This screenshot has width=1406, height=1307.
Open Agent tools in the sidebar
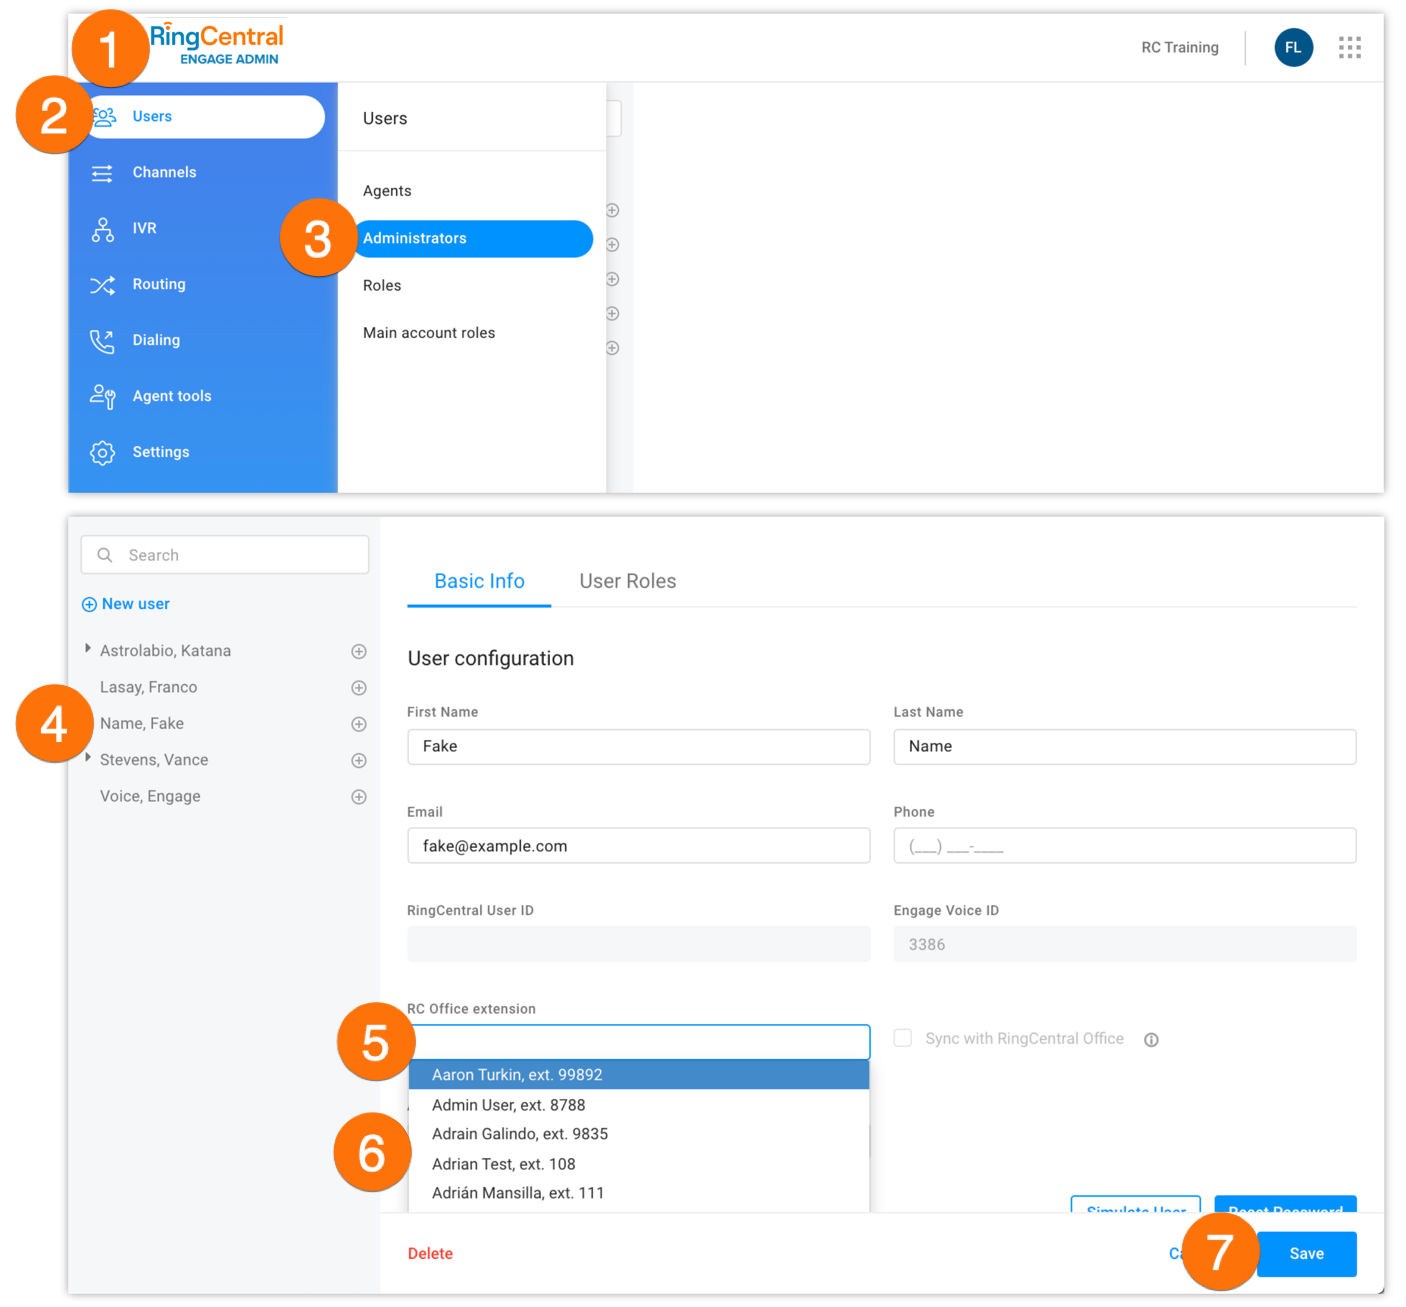171,397
